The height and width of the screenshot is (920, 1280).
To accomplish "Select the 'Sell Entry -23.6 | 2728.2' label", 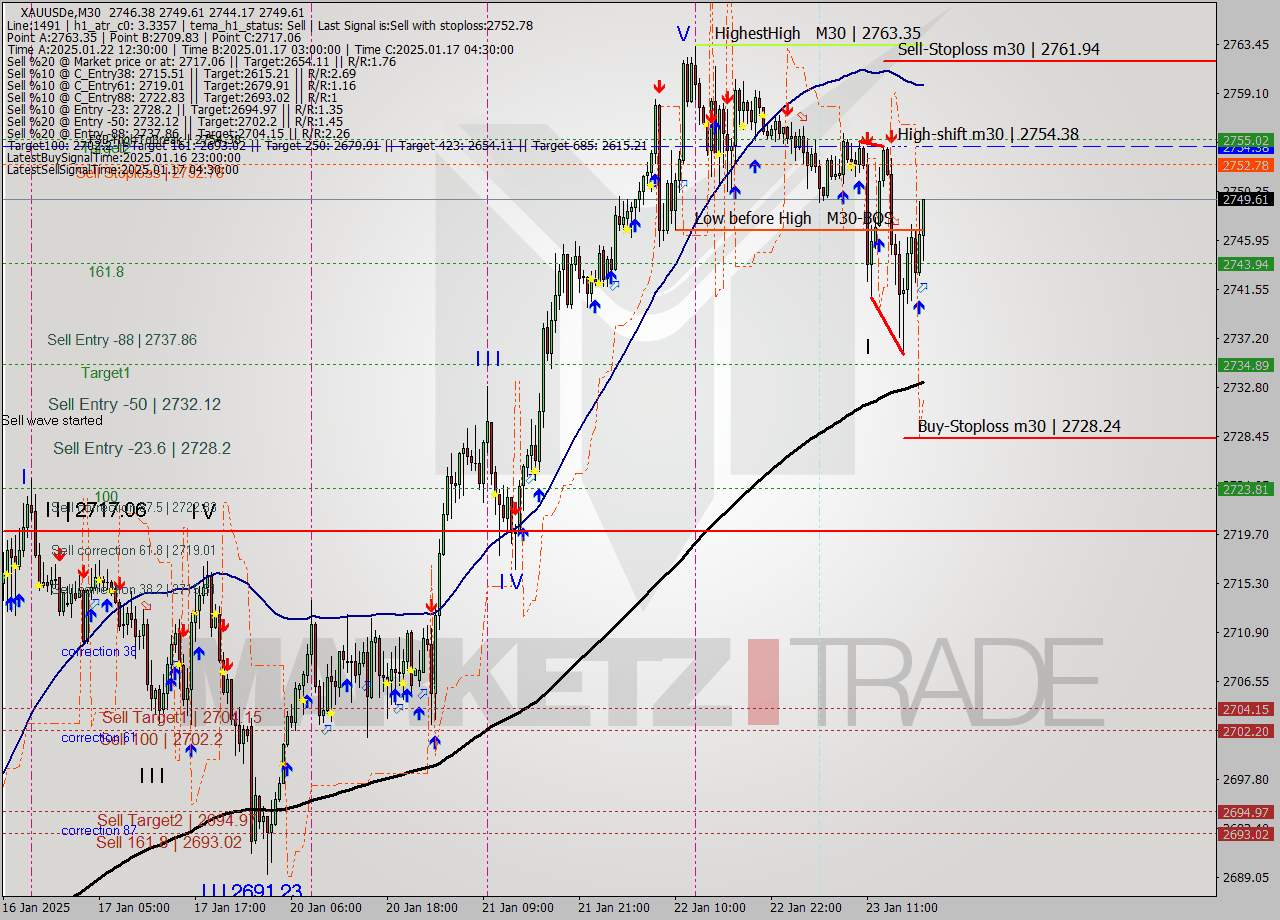I will 142,448.
